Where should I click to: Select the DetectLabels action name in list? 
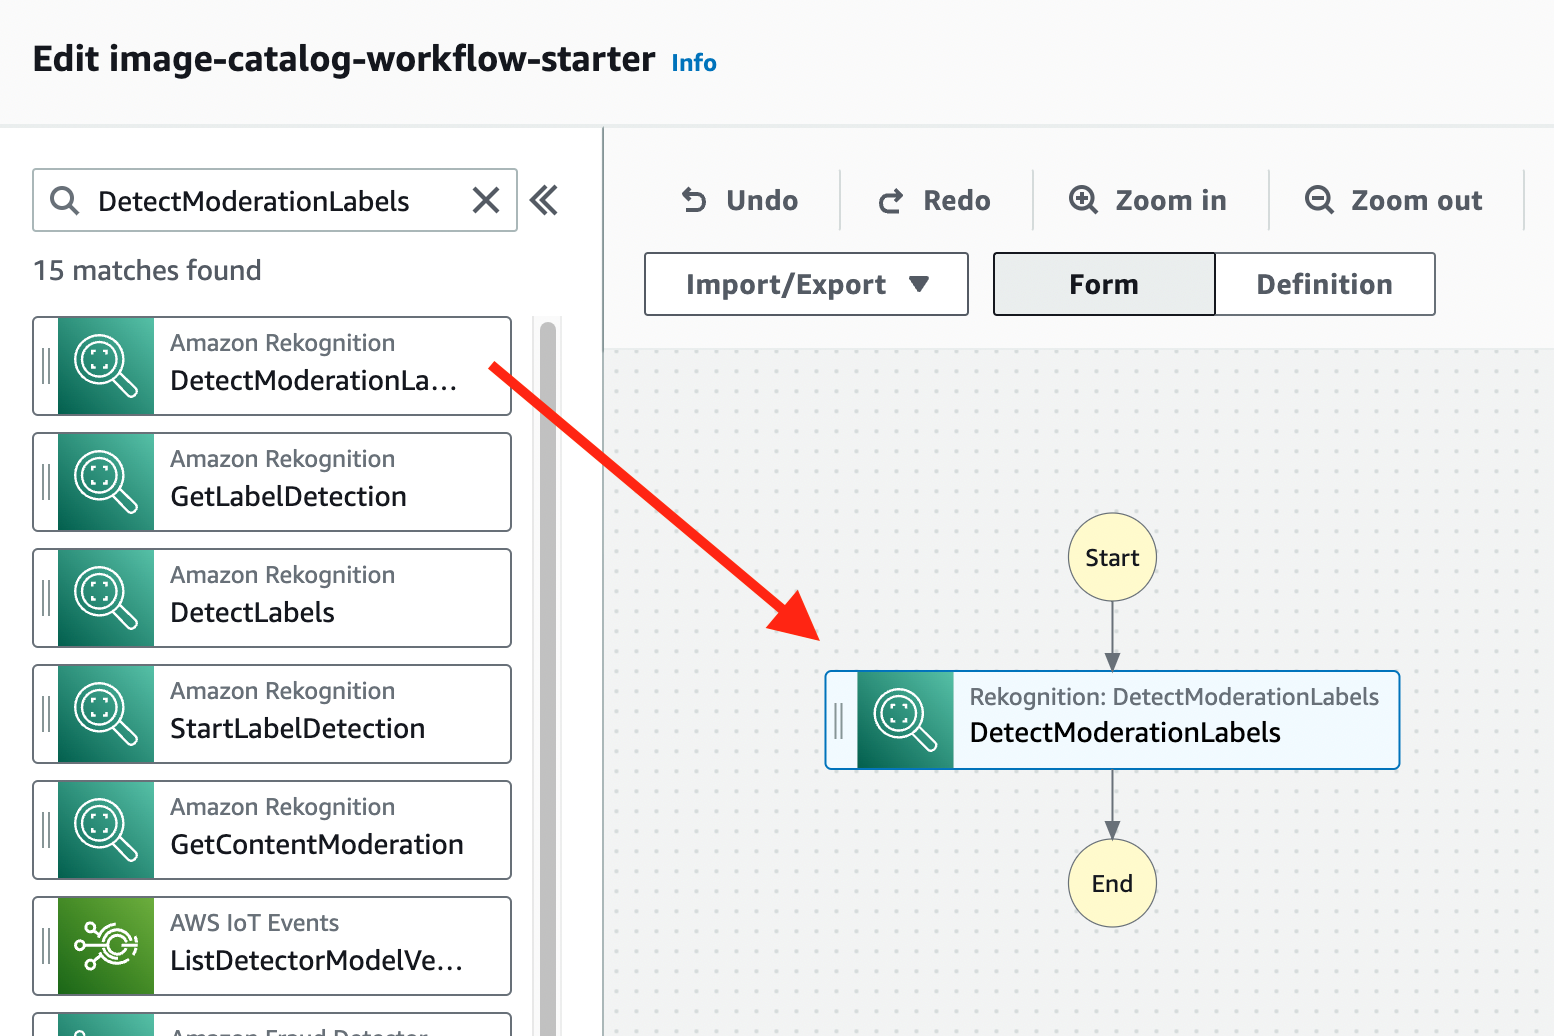click(253, 613)
